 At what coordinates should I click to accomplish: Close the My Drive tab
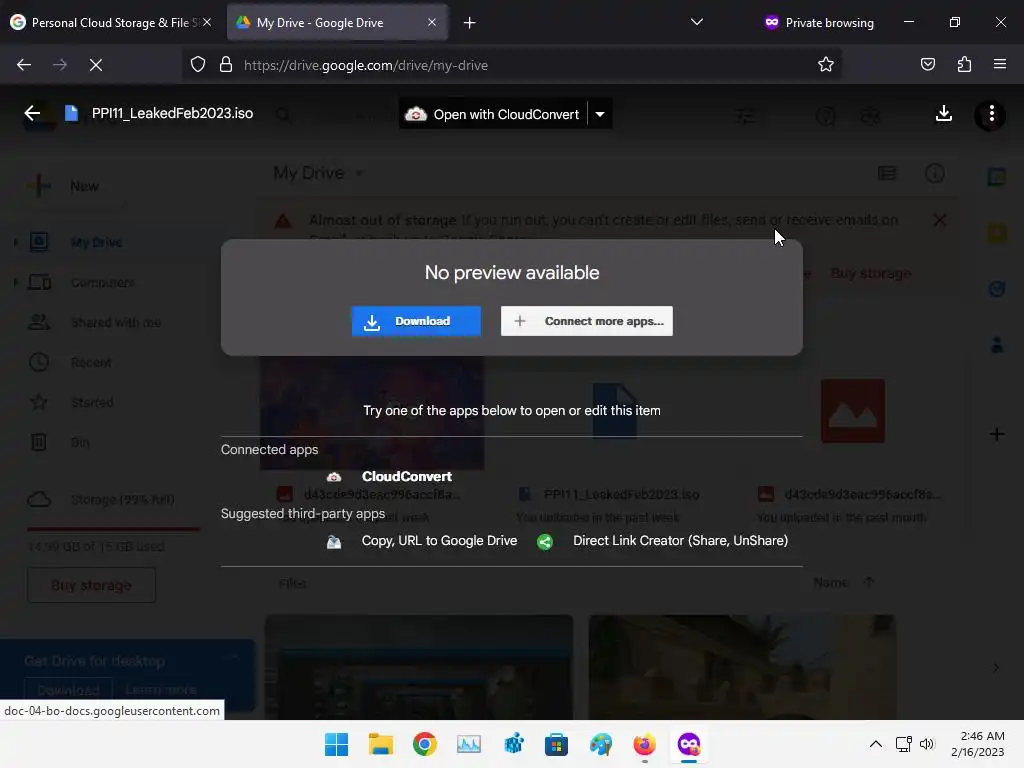pos(432,22)
